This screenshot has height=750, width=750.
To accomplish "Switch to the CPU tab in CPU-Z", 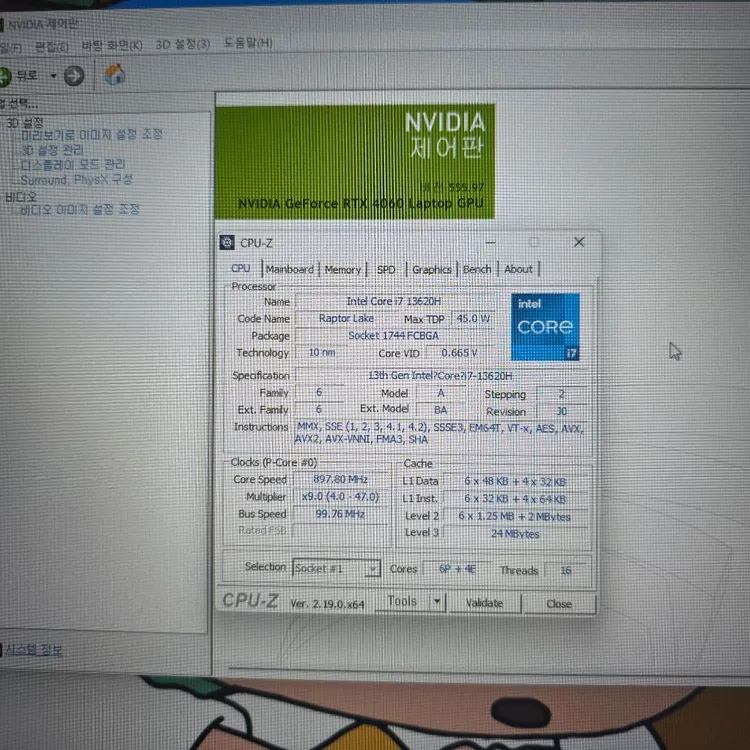I will [x=241, y=269].
